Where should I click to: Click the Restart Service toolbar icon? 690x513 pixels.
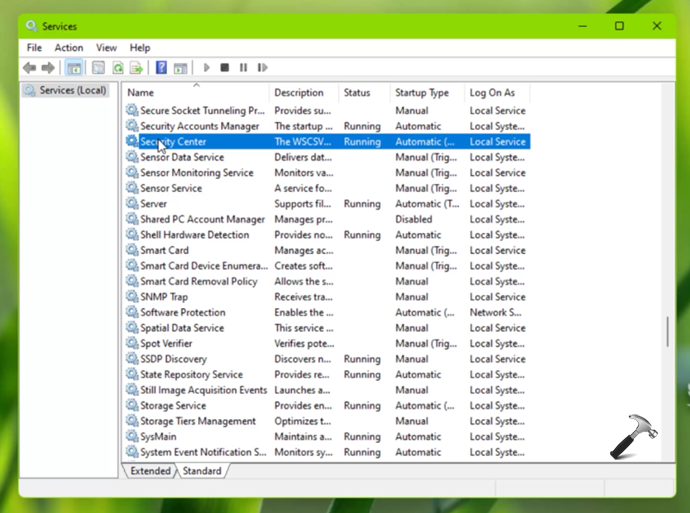262,68
